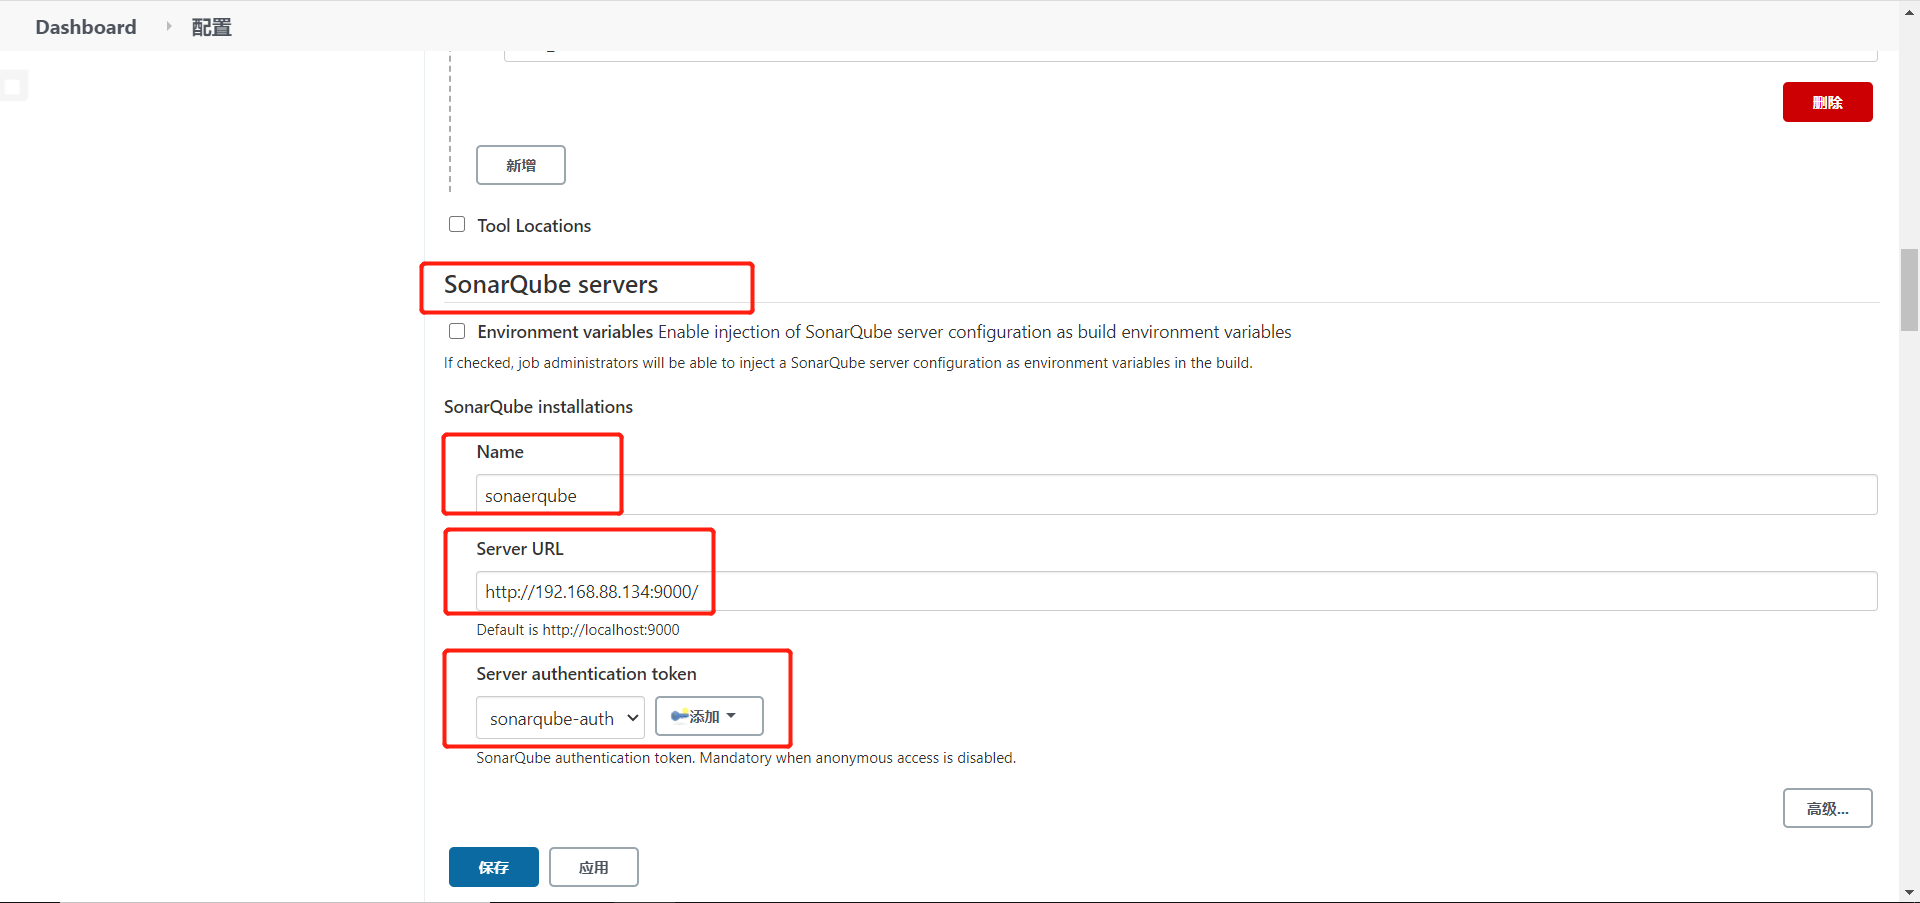Click the SonarQube installations label
The image size is (1920, 903).
click(x=538, y=407)
